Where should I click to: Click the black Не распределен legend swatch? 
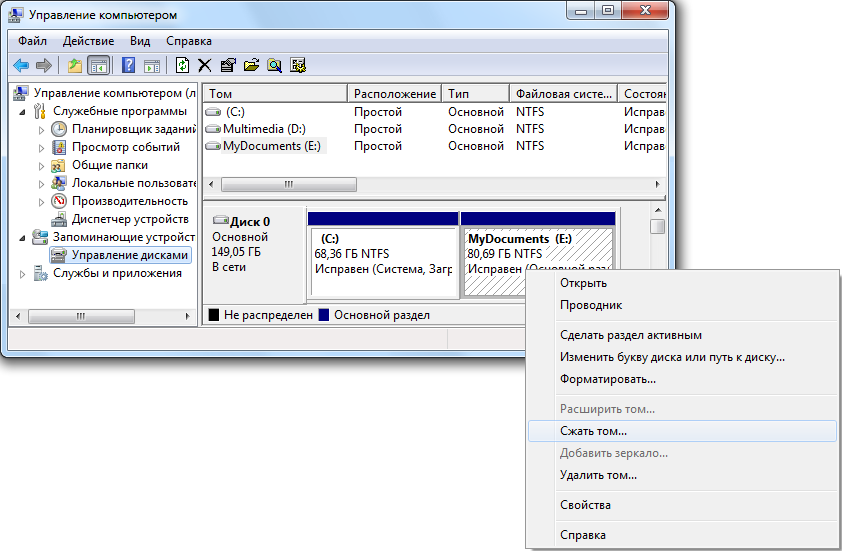214,315
